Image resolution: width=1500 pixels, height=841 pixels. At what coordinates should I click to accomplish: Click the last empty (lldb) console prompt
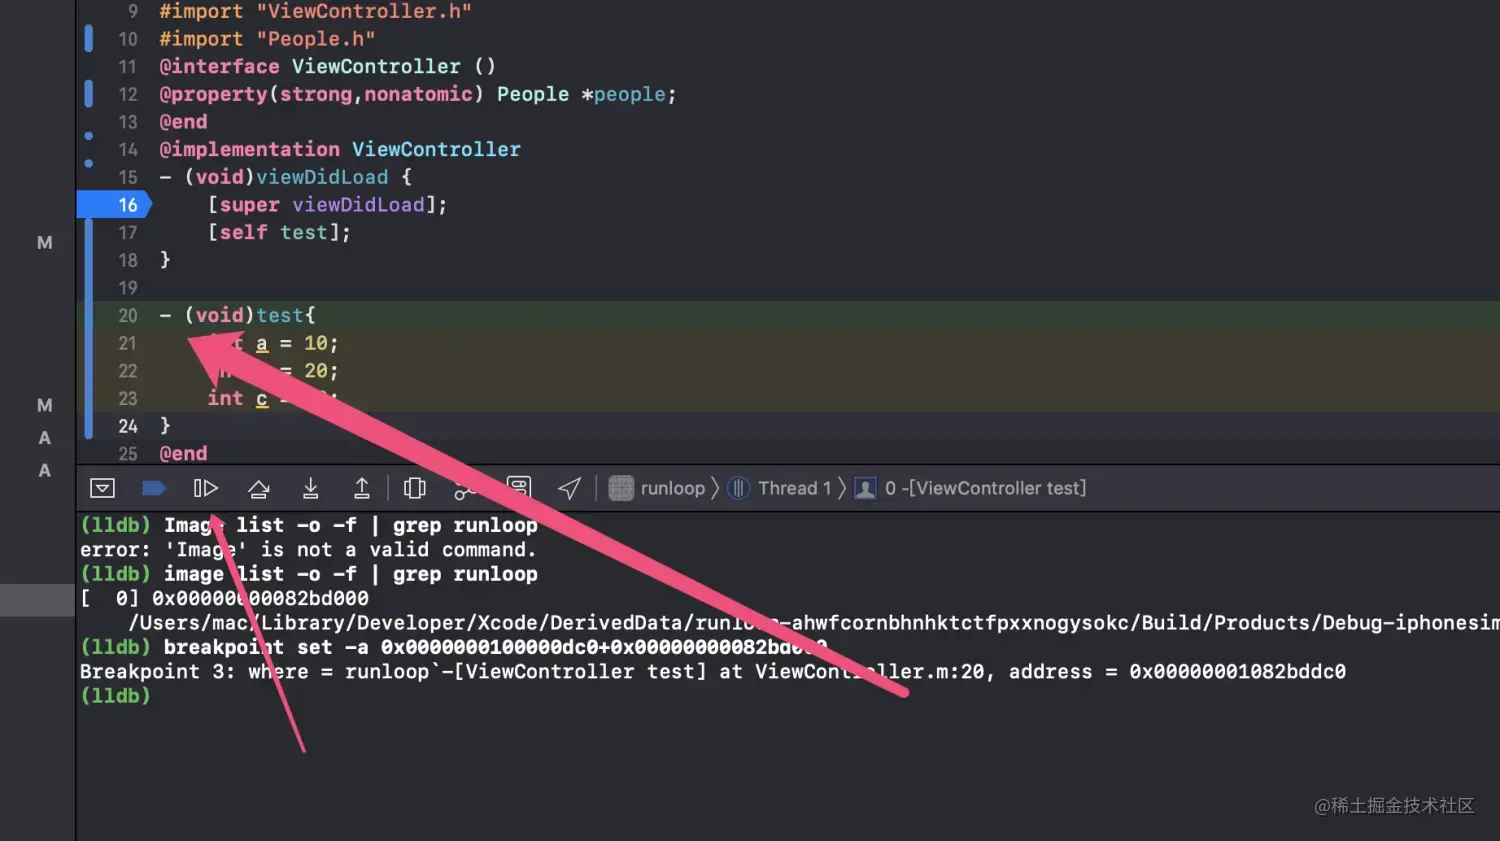[115, 696]
